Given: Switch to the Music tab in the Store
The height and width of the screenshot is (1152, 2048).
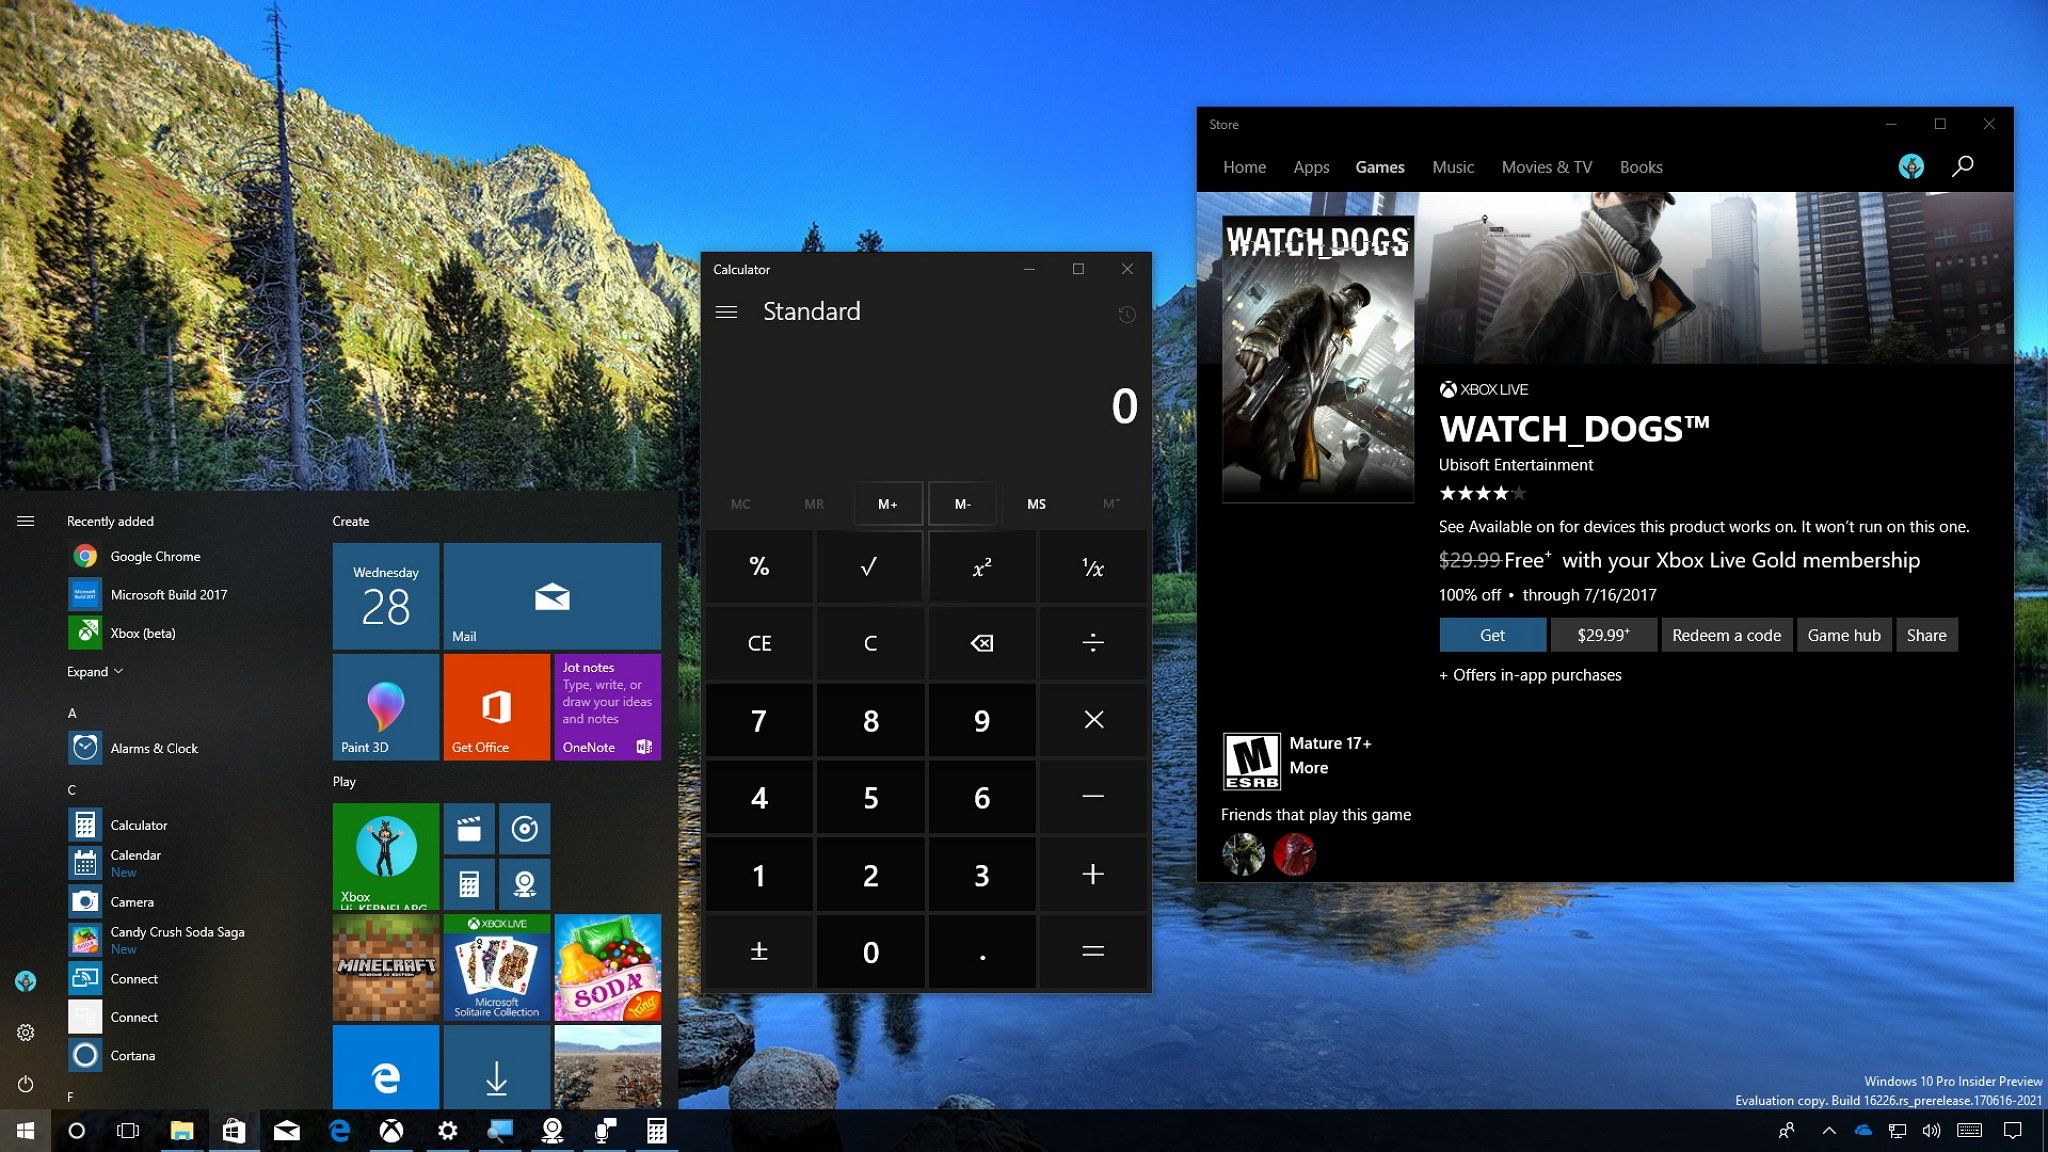Looking at the screenshot, I should [x=1453, y=167].
